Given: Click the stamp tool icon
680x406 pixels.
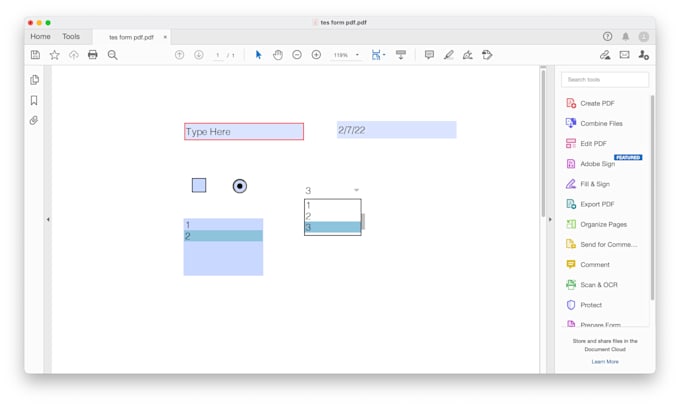Looking at the screenshot, I should [487, 55].
